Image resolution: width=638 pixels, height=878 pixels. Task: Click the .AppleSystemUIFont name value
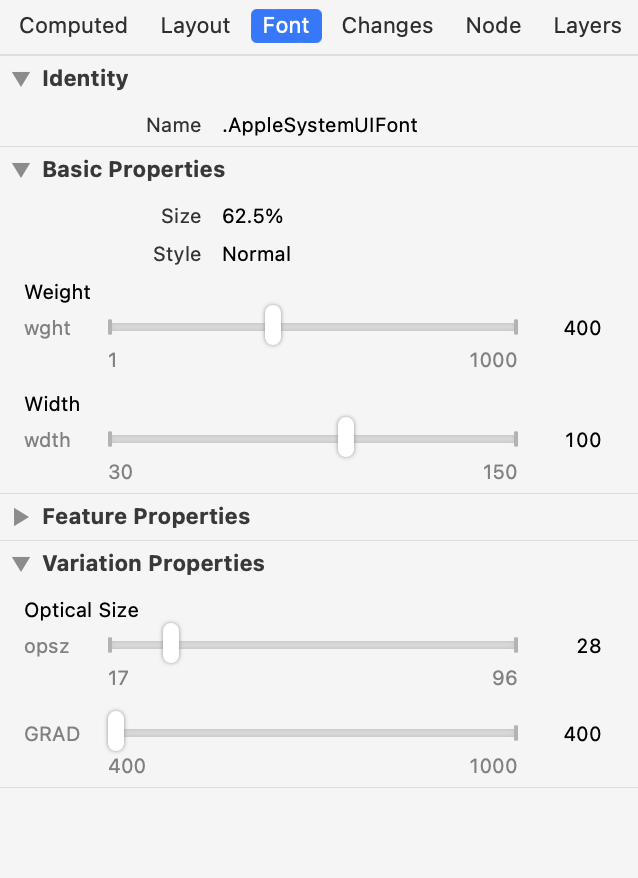[320, 125]
